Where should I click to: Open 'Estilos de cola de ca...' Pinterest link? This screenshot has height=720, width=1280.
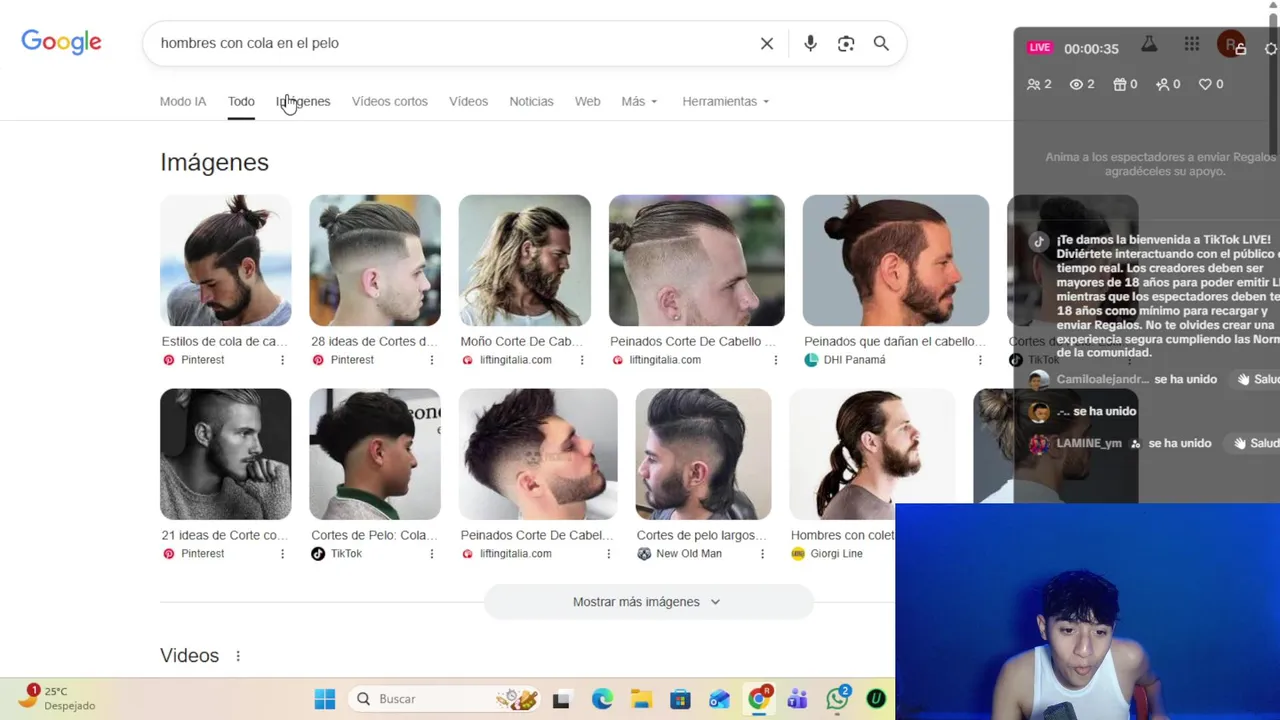(225, 341)
